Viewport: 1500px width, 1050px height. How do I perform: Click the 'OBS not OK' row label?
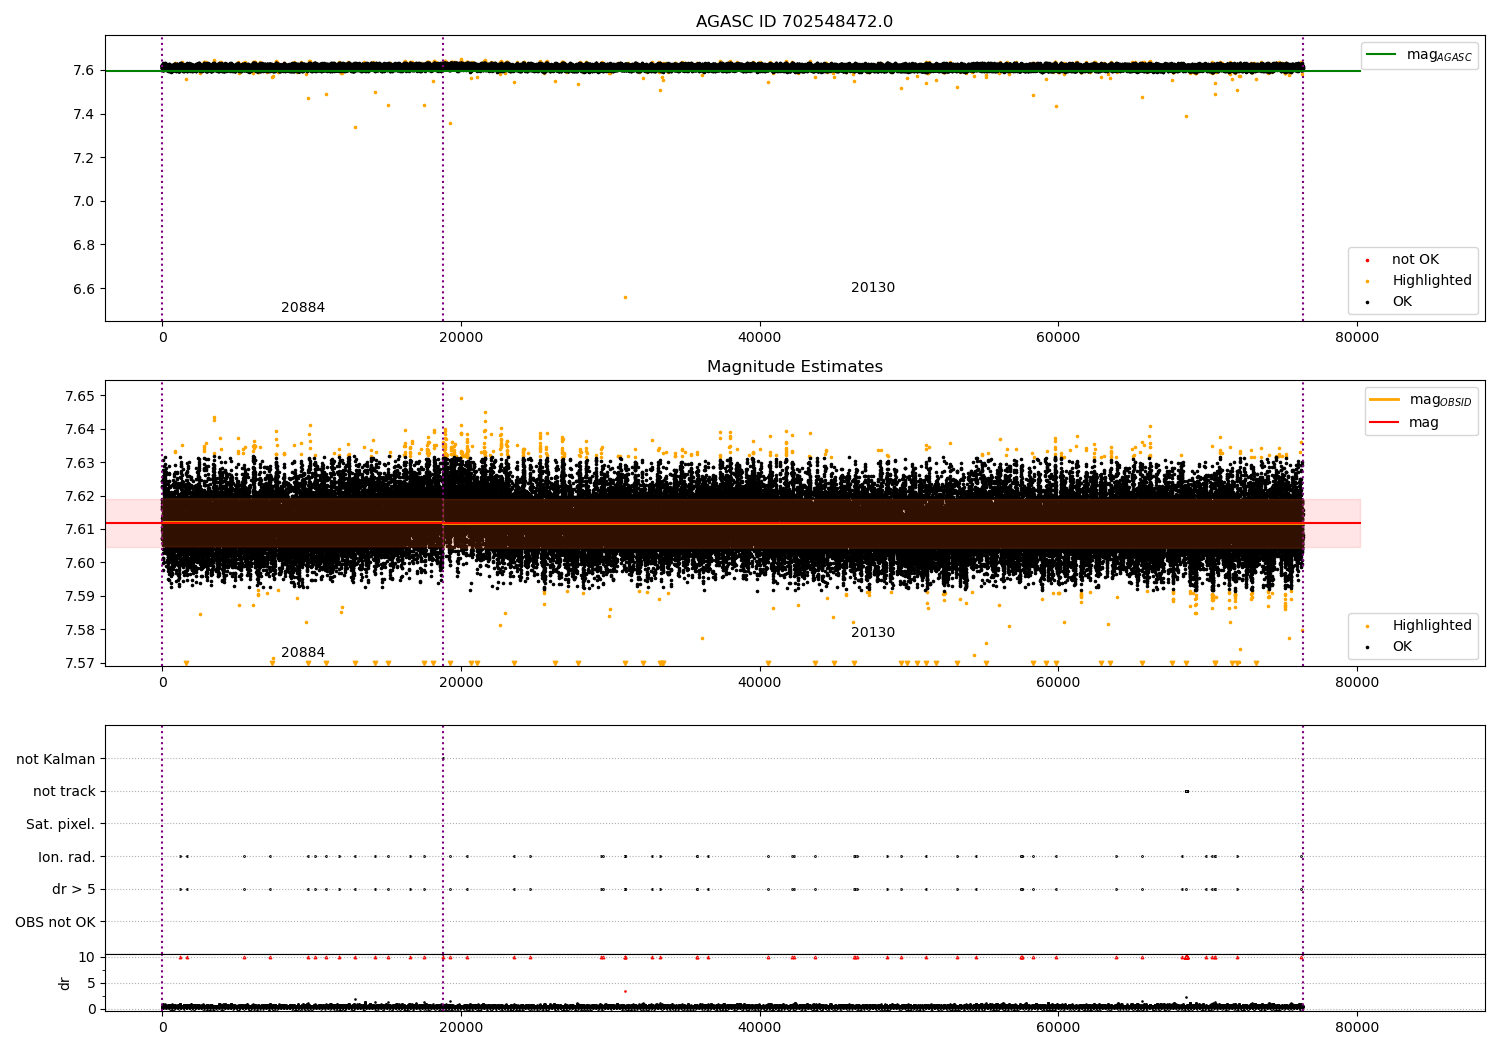[x=55, y=923]
